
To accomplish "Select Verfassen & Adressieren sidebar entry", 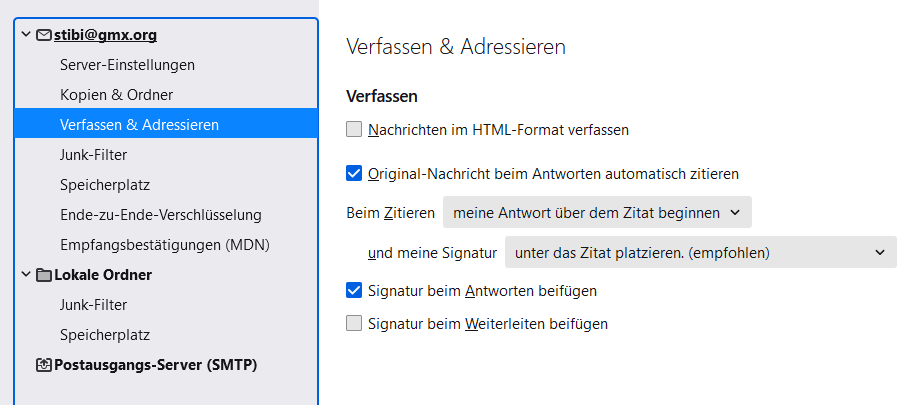I will click(139, 125).
